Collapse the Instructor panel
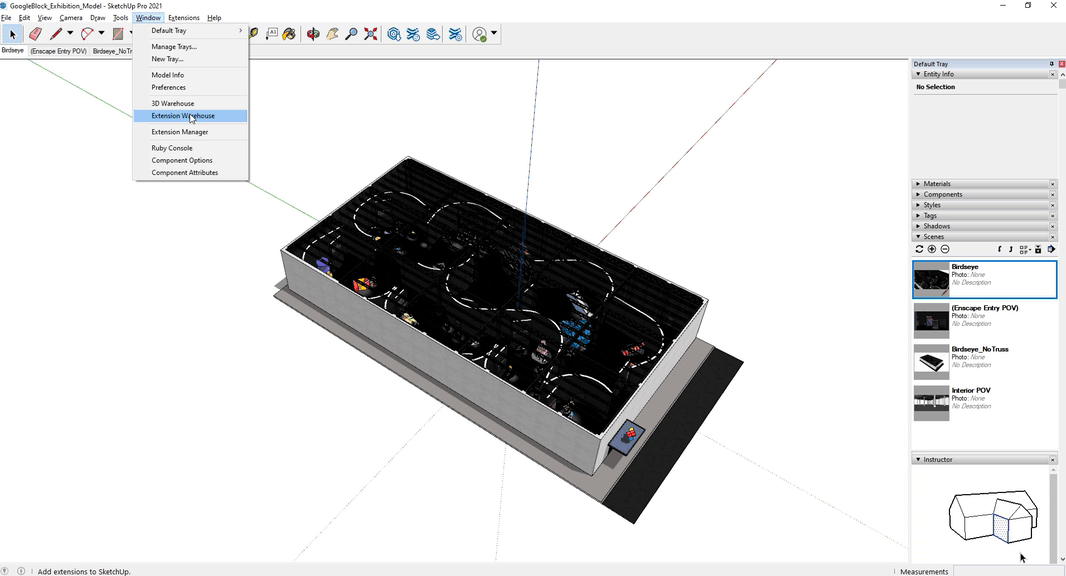 918,460
